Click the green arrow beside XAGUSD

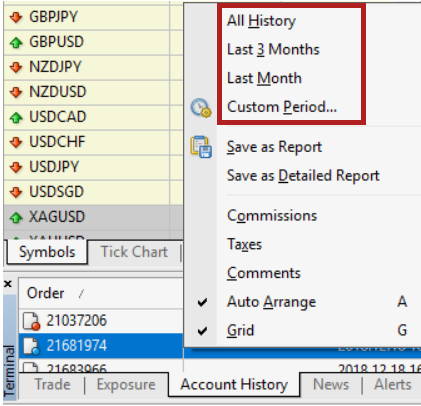(16, 217)
